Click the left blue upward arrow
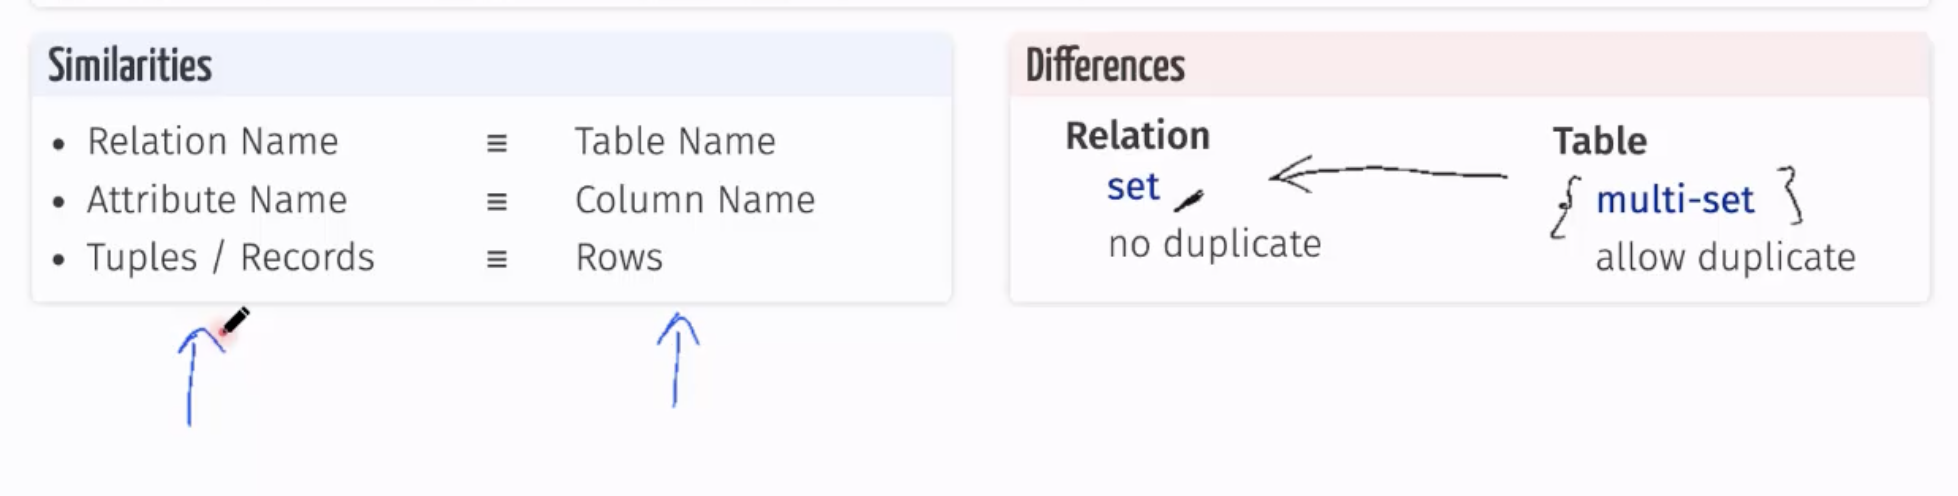1958x496 pixels. [x=190, y=375]
